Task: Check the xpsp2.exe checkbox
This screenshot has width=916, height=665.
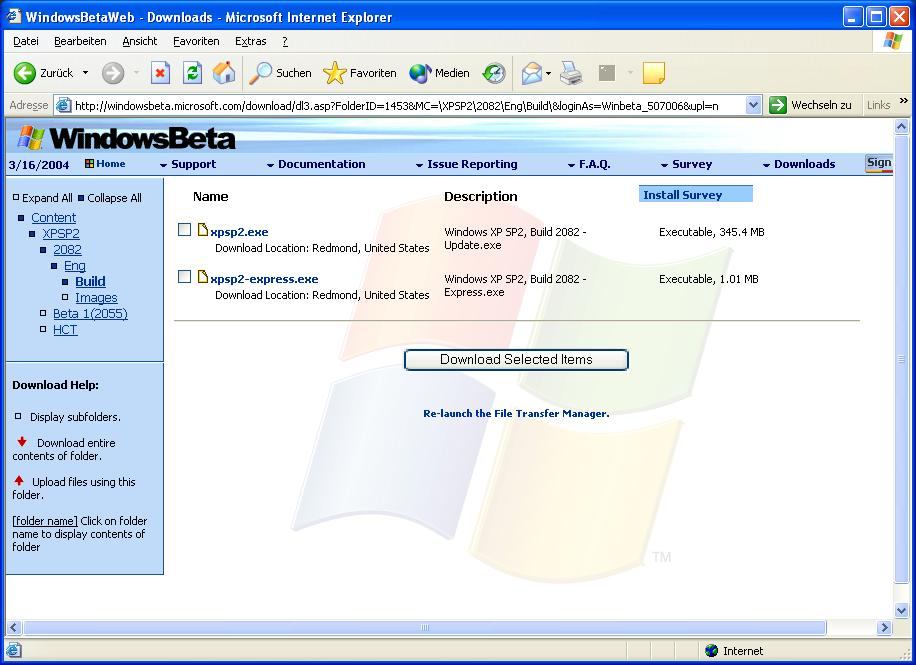Action: 185,230
